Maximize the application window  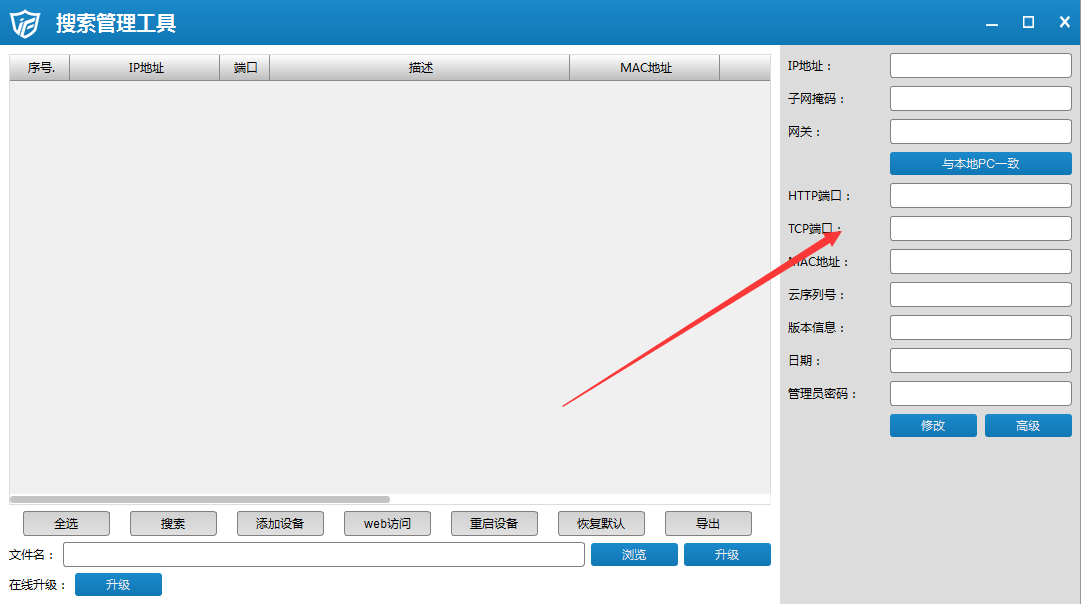click(x=1028, y=22)
